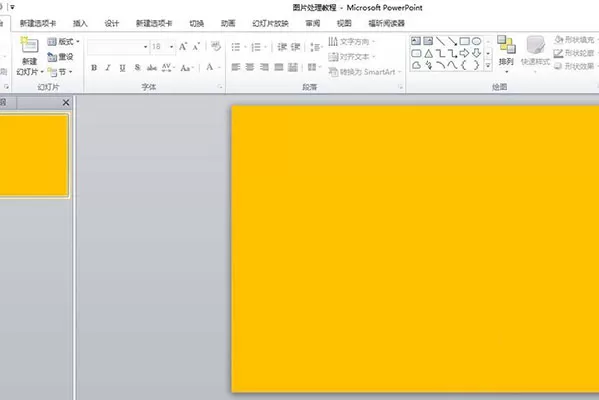Toggle Align Text Left
The width and height of the screenshot is (599, 400).
click(236, 68)
